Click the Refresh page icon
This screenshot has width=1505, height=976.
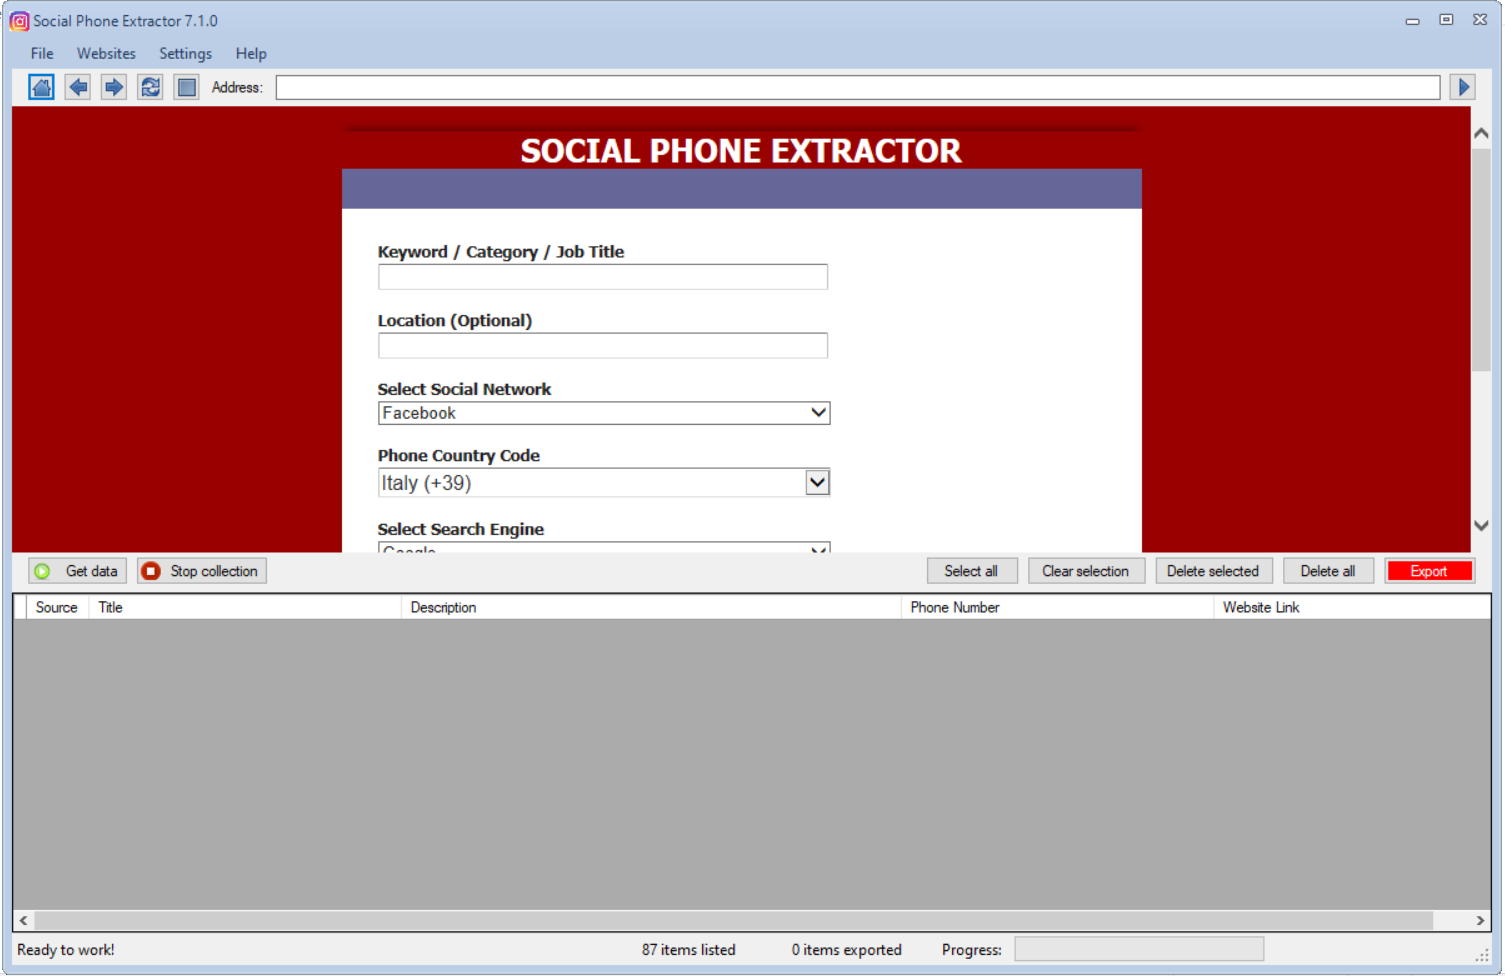[x=150, y=88]
